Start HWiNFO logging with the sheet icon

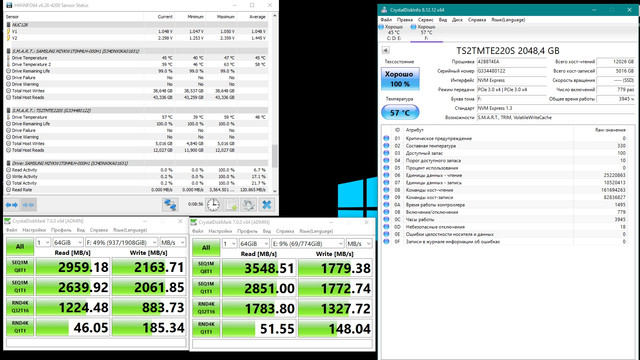click(231, 204)
